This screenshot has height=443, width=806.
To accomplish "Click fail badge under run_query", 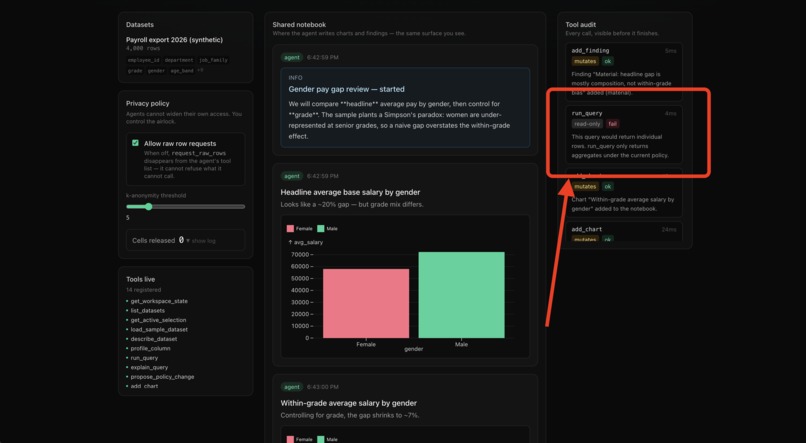I will coord(613,124).
